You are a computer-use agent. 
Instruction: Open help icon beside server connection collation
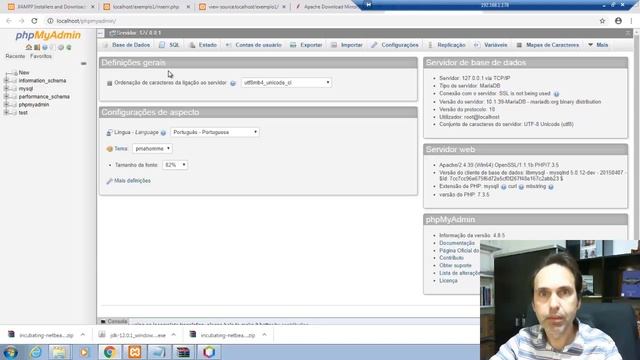[233, 83]
